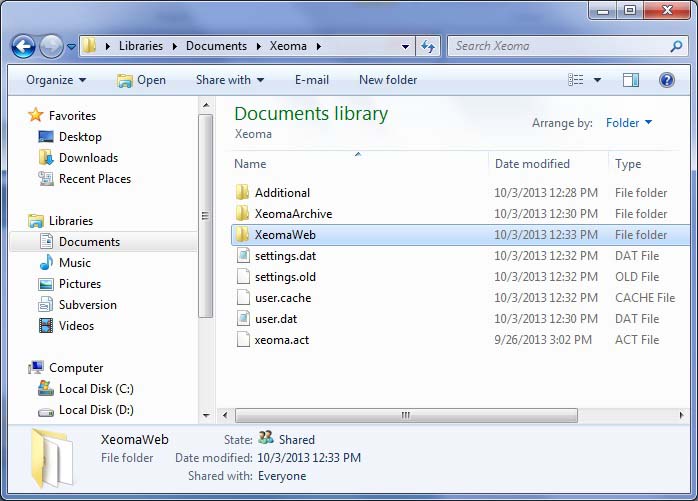This screenshot has height=501, width=698.
Task: Click the Shared with "Everyone" value
Action: point(282,476)
